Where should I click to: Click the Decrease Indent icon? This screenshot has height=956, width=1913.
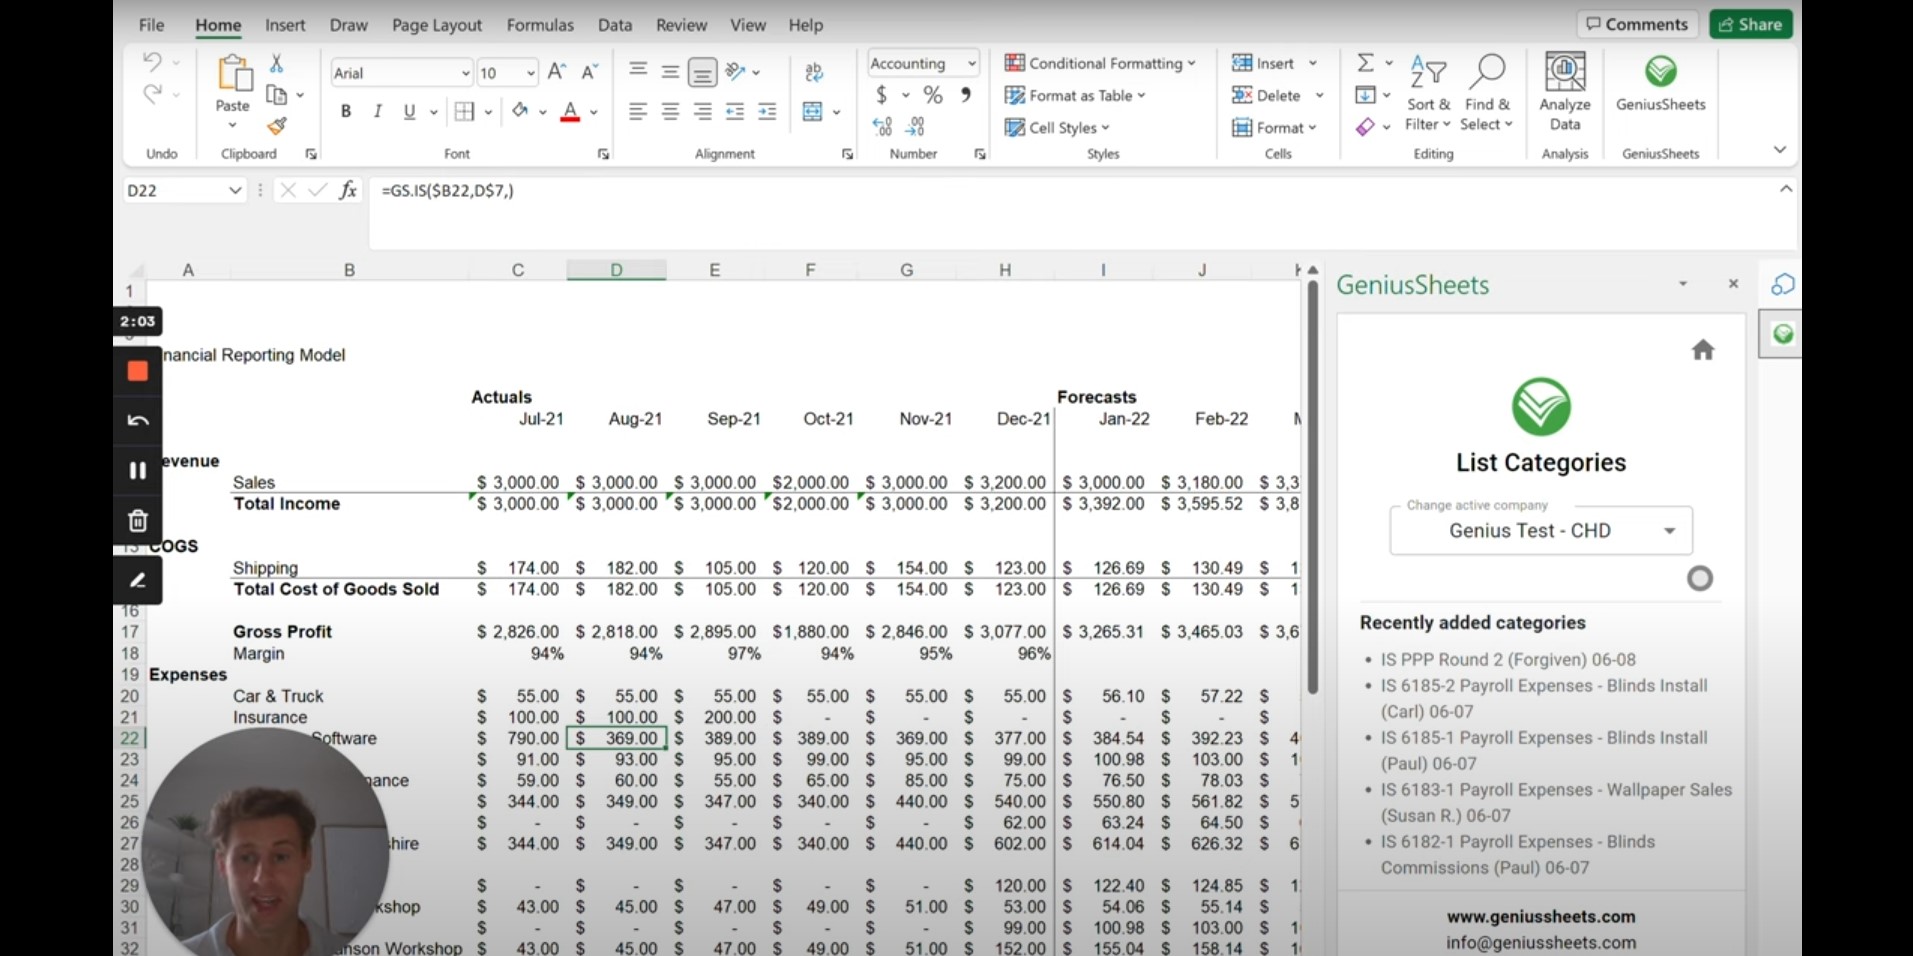(735, 111)
